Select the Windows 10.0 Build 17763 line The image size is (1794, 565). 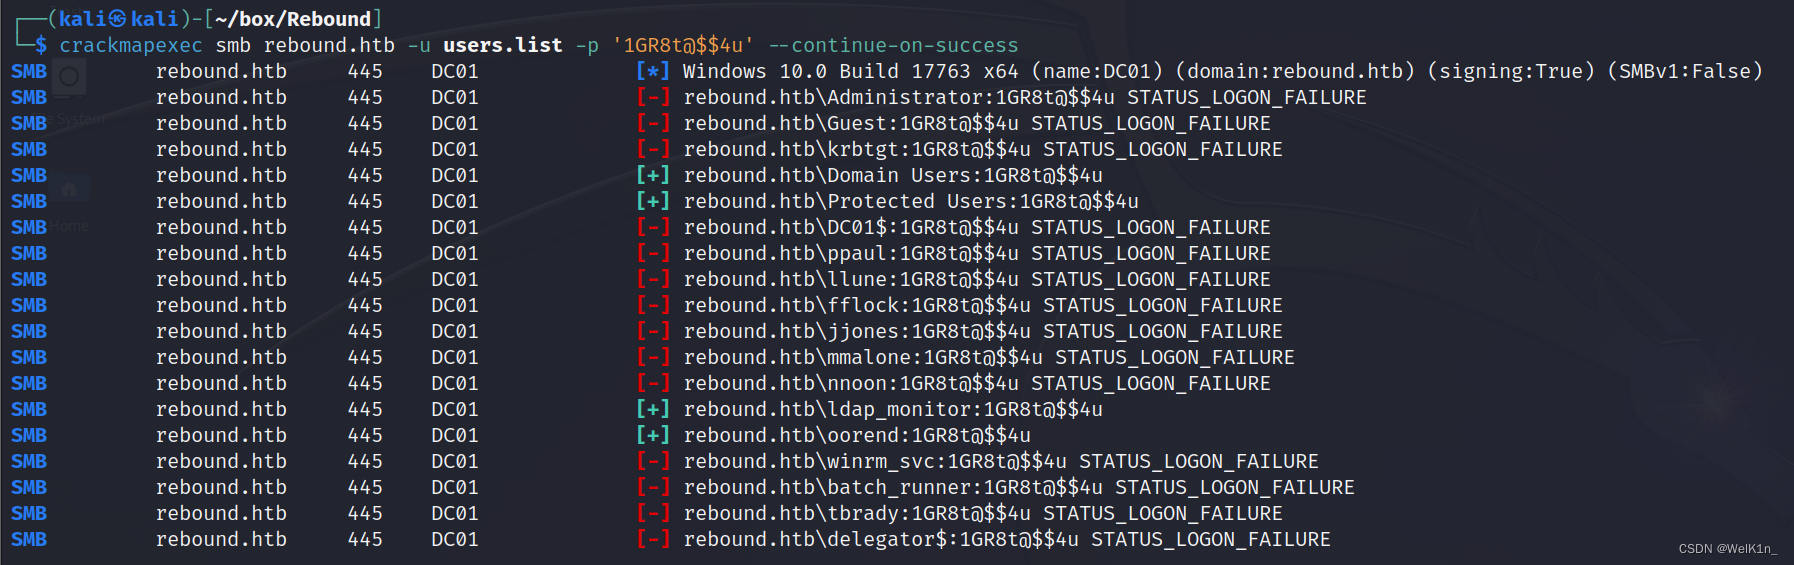pyautogui.click(x=887, y=71)
